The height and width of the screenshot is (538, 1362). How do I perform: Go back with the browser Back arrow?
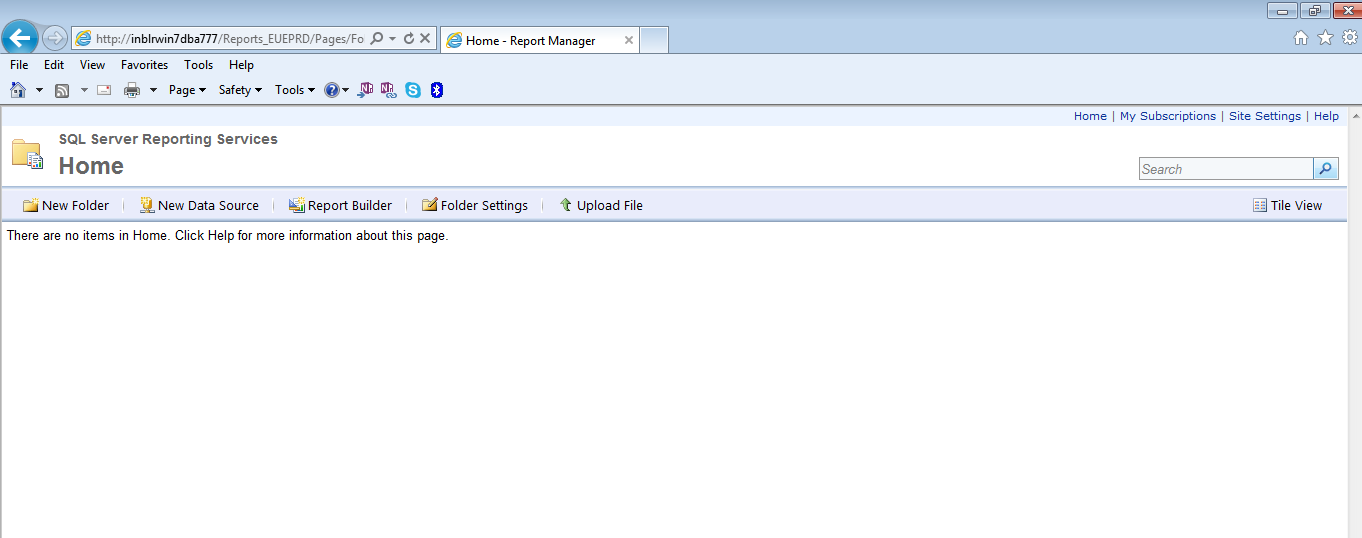[x=20, y=39]
